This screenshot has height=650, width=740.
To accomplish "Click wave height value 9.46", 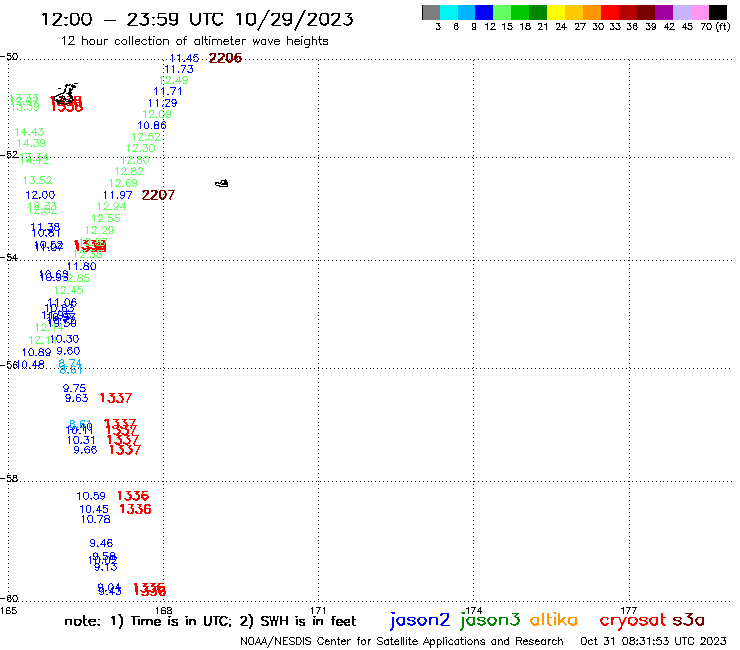I will [101, 543].
